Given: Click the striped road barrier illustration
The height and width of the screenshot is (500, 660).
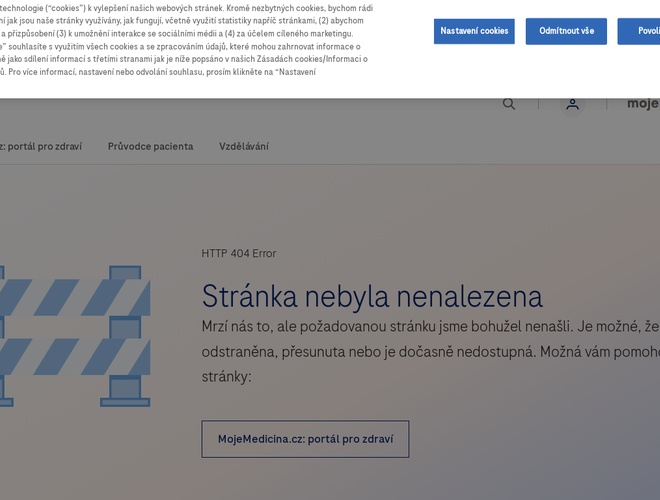Looking at the screenshot, I should (x=75, y=335).
